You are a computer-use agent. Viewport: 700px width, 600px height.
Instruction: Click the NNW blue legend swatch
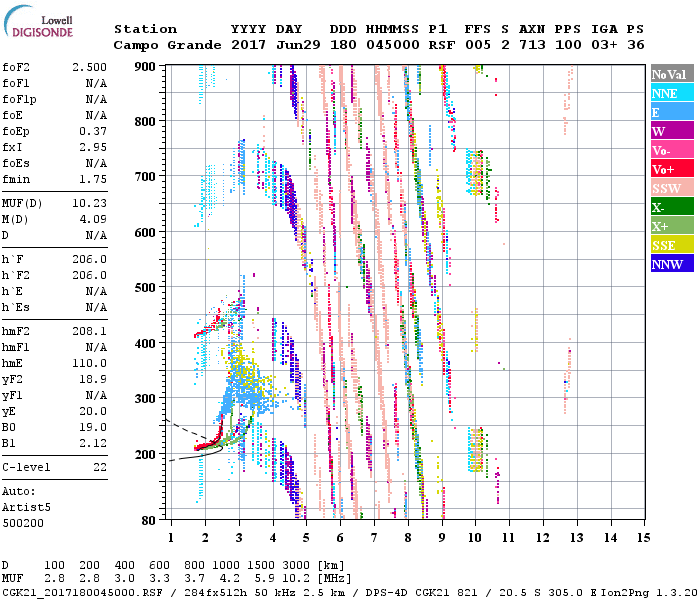pos(671,264)
